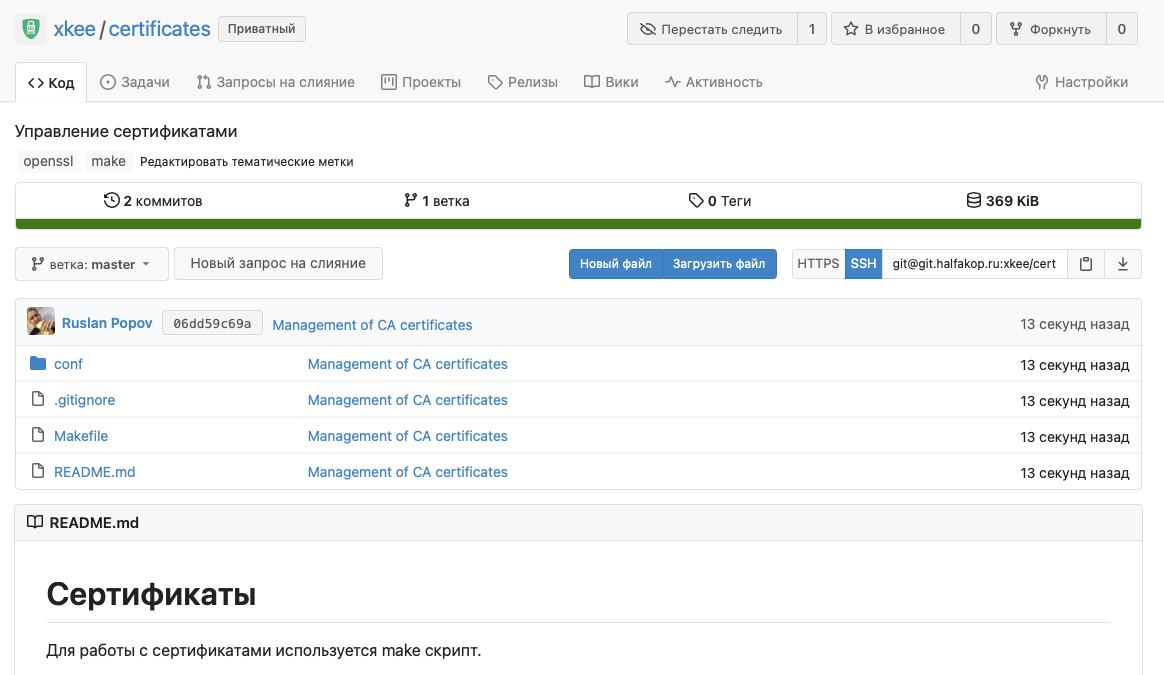View branches via 1 ветка
The height and width of the screenshot is (675, 1164).
436,201
